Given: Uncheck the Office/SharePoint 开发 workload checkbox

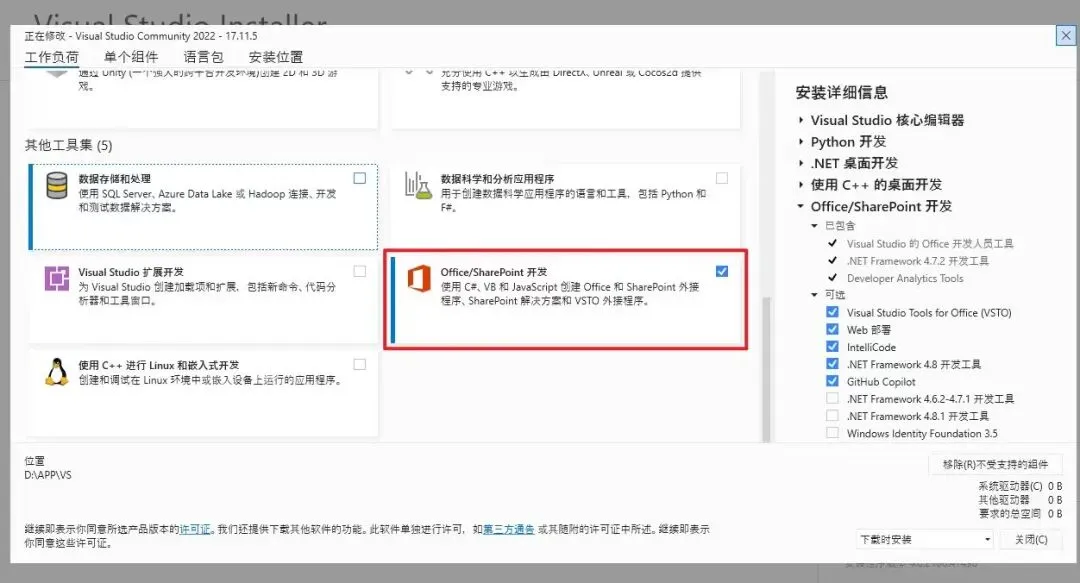Looking at the screenshot, I should [x=722, y=272].
